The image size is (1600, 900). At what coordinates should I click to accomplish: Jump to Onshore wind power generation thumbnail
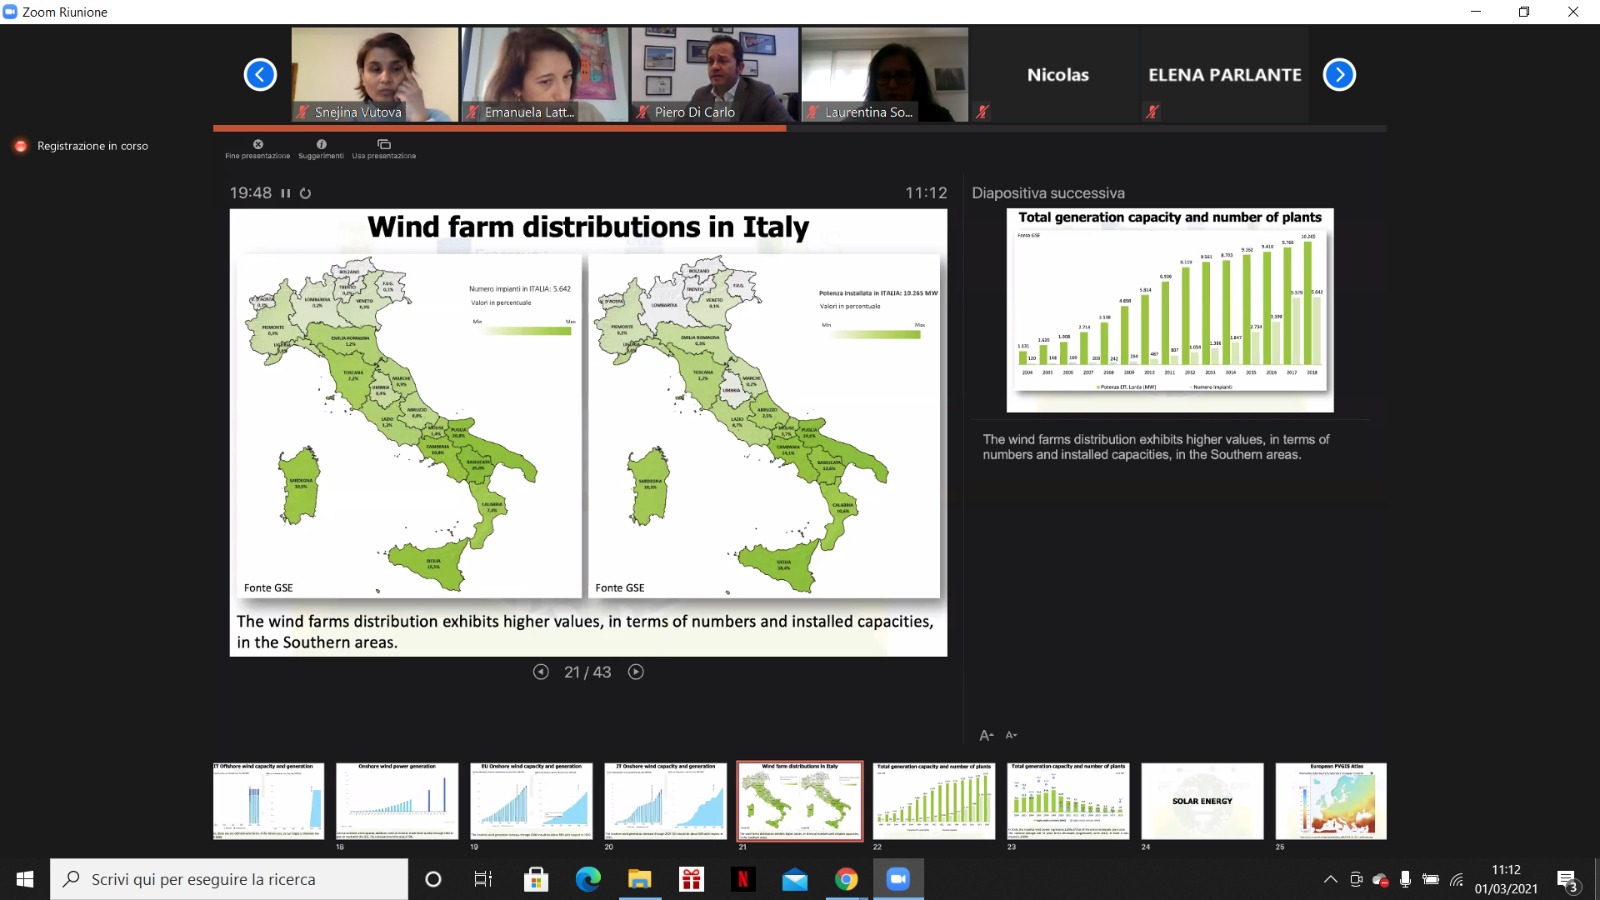pos(397,801)
